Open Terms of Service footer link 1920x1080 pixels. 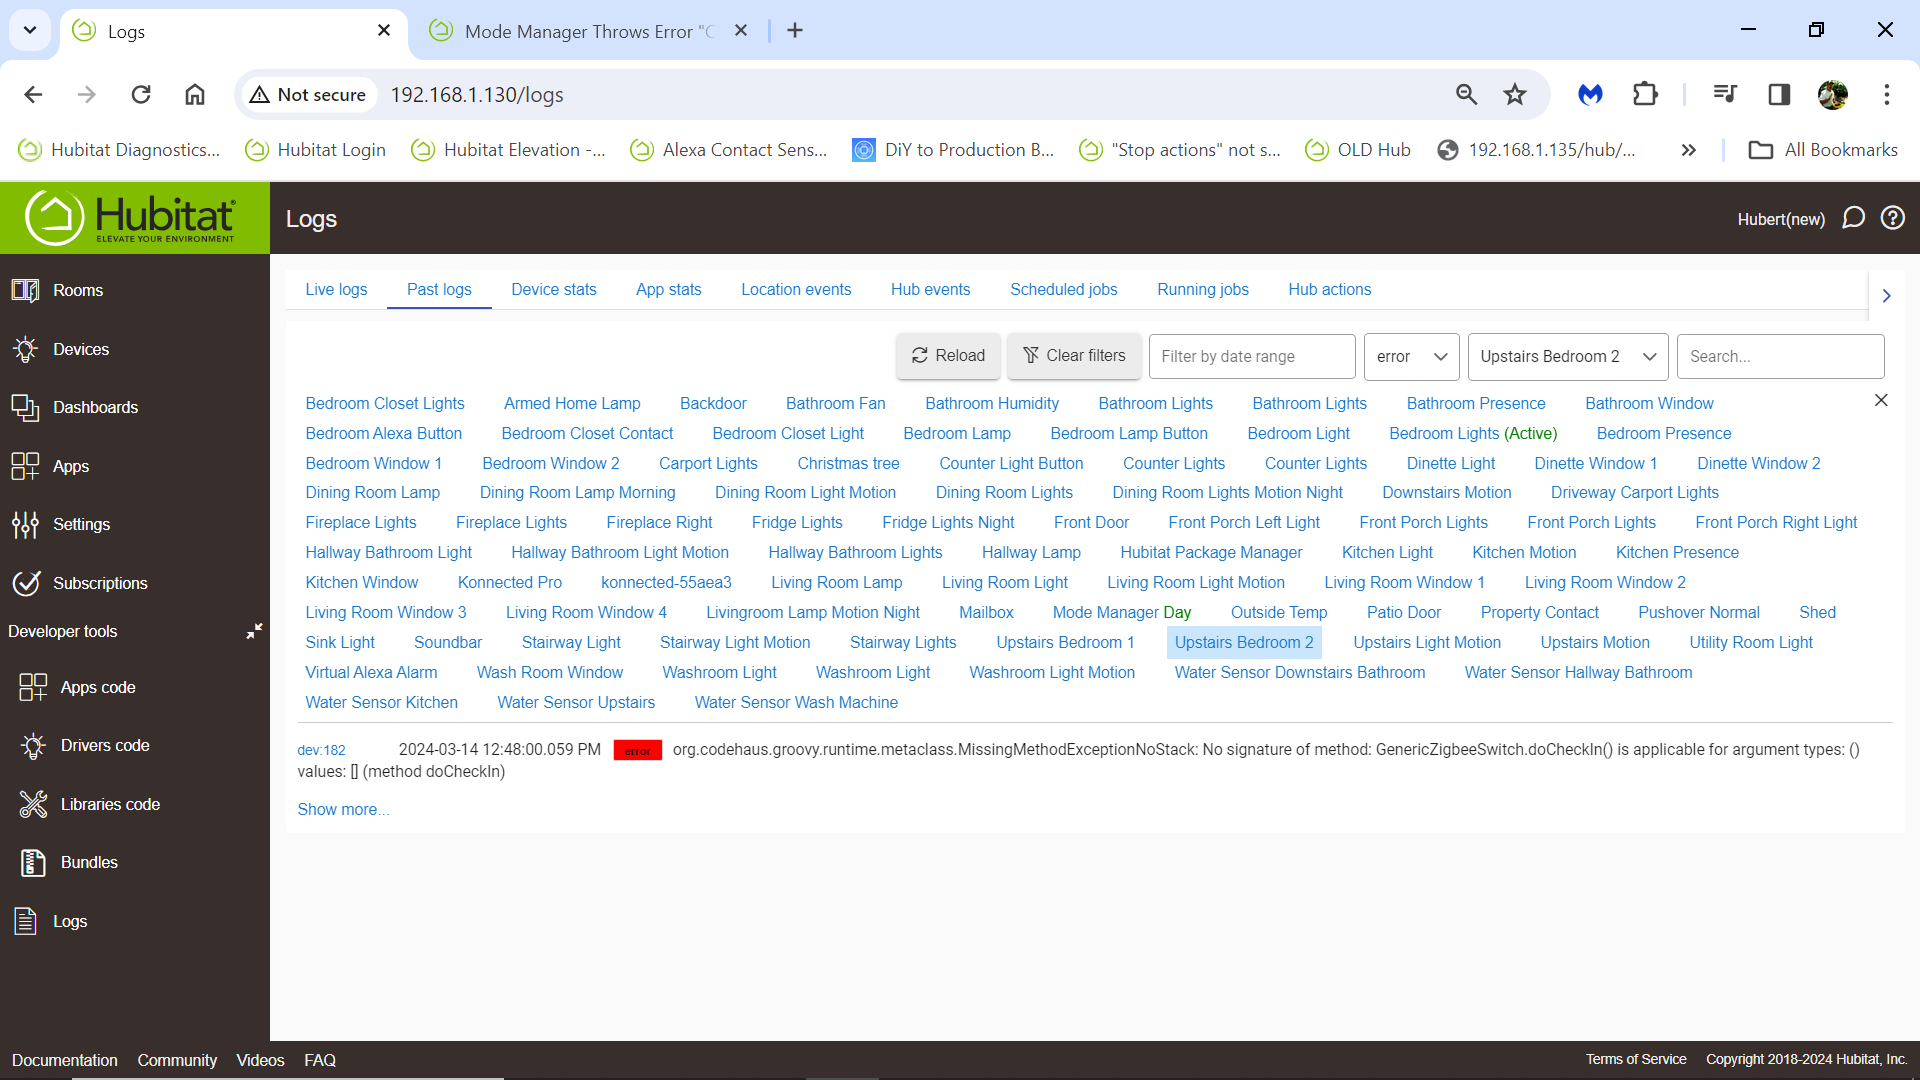(x=1636, y=1059)
